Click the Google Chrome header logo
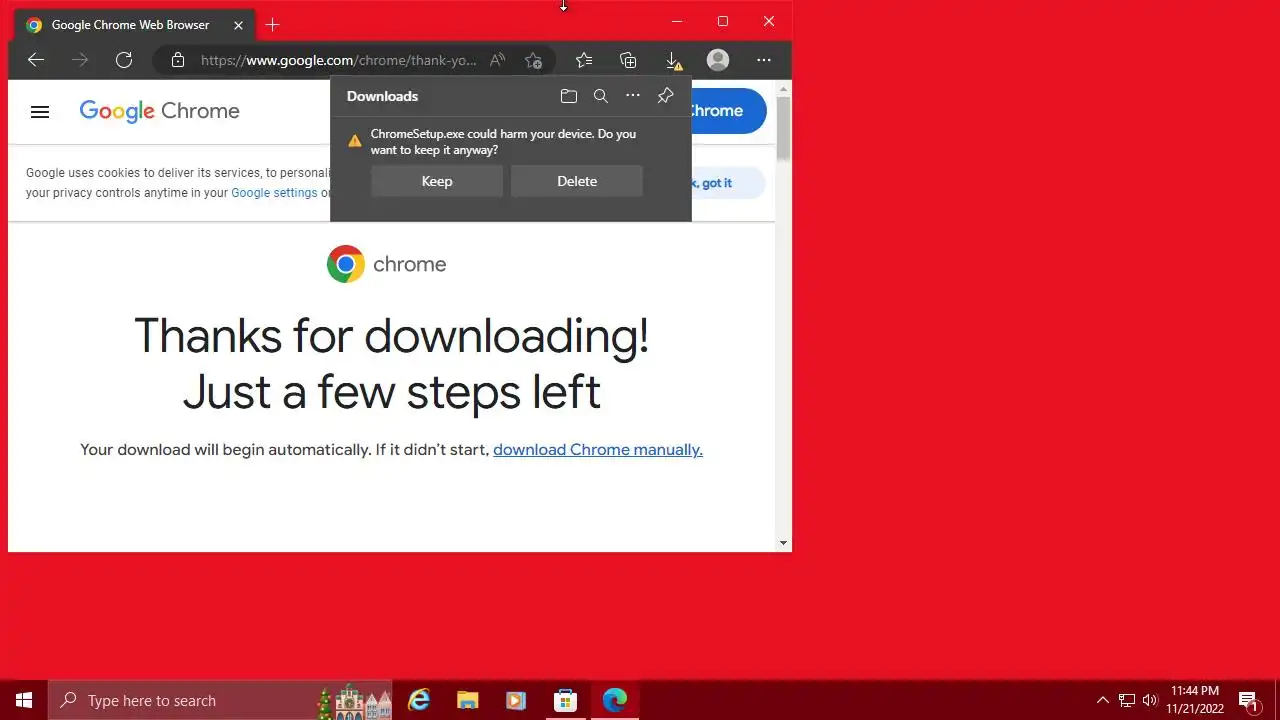The height and width of the screenshot is (720, 1280). click(160, 111)
